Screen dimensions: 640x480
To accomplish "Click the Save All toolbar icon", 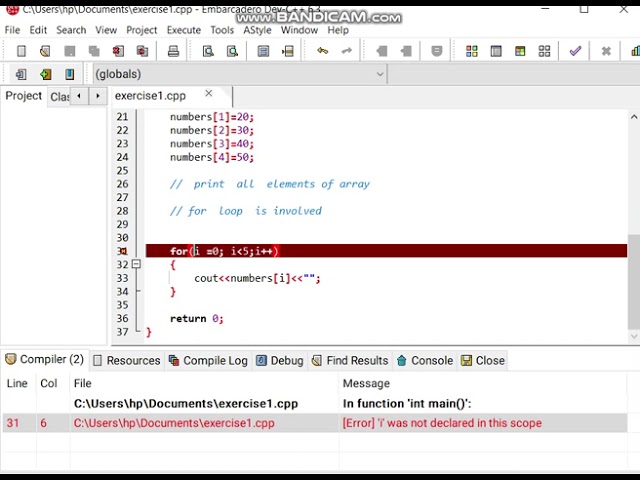I will pyautogui.click(x=94, y=51).
